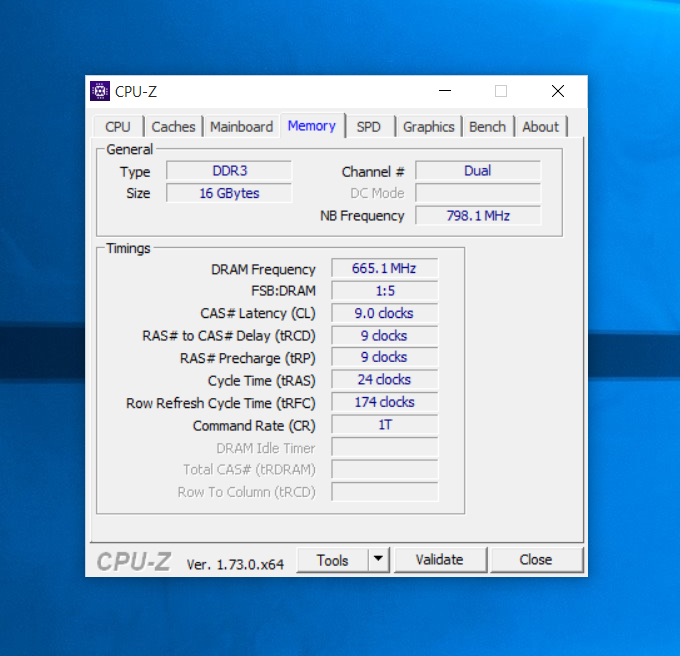The width and height of the screenshot is (680, 656).
Task: Click the 9.0 clocks CAS# Latency value
Action: (385, 313)
